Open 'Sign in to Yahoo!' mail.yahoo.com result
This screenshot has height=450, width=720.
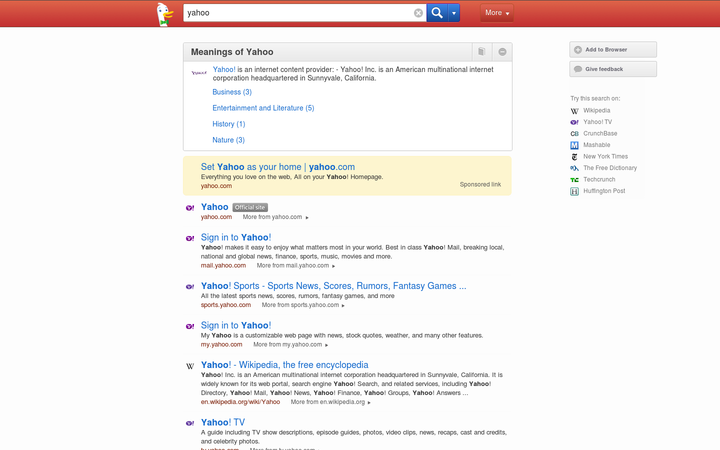coord(236,237)
